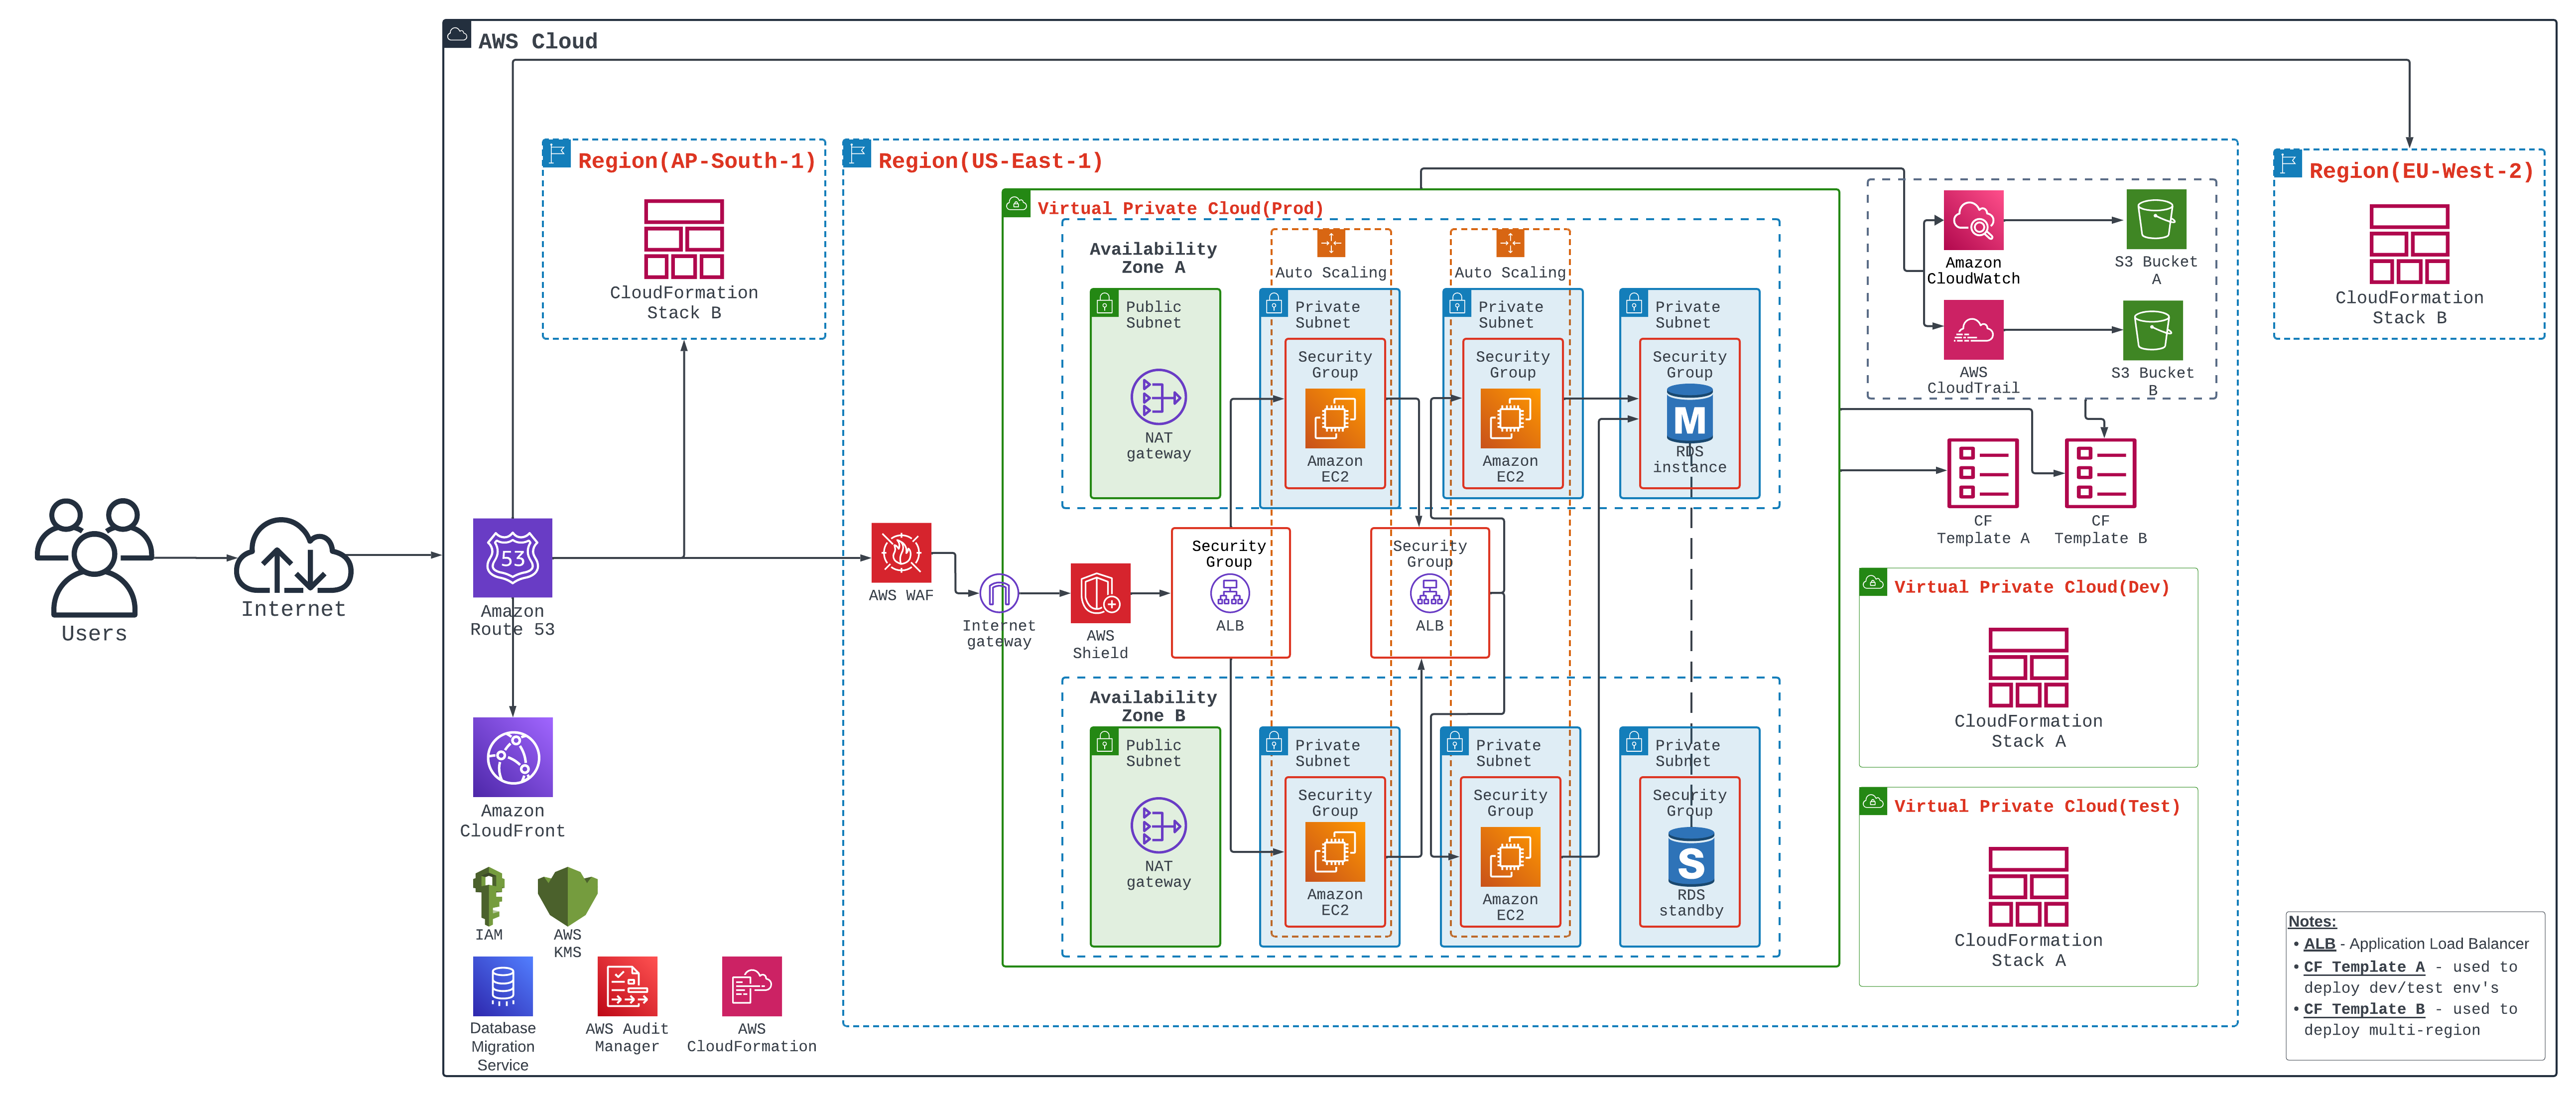This screenshot has height=1096, width=2576.
Task: Click the AWS KMS icon
Action: point(567,895)
